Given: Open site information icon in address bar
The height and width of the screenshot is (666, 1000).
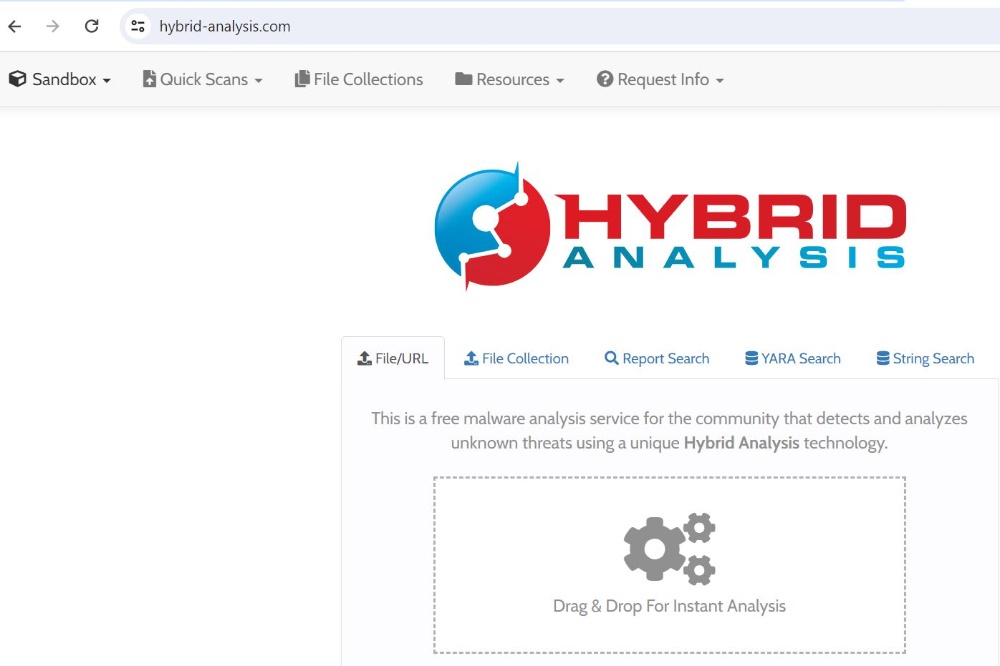Looking at the screenshot, I should tap(138, 26).
